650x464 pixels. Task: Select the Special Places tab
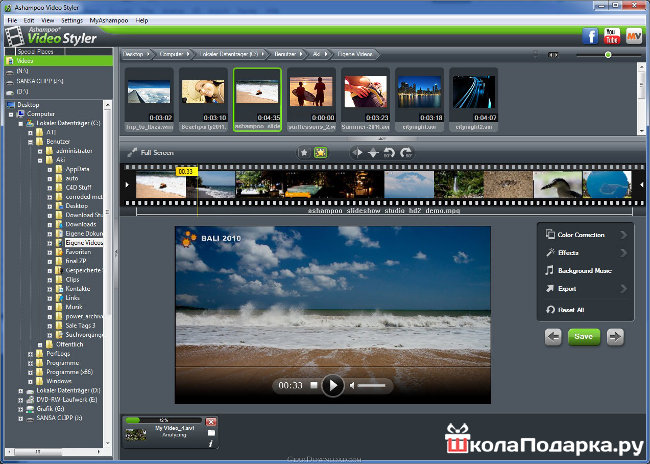[x=36, y=52]
